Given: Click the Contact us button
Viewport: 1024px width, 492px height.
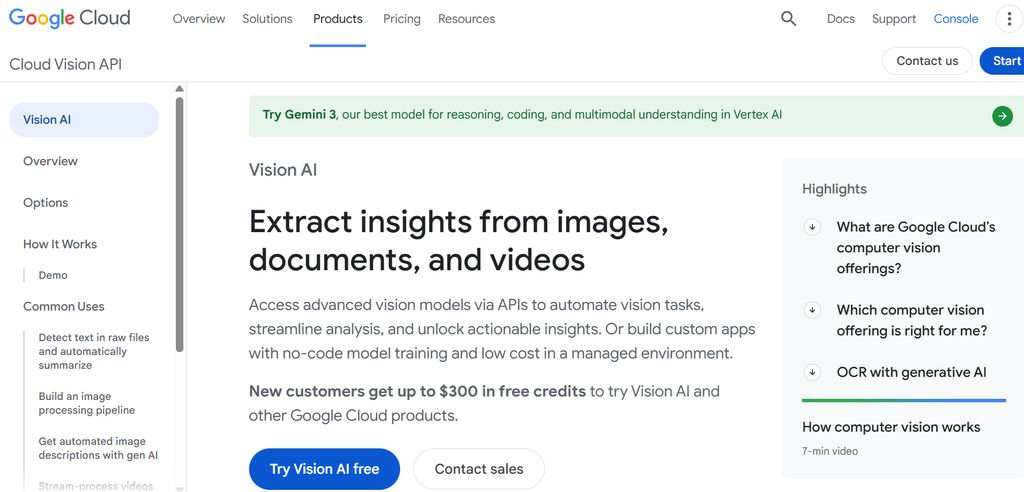Looking at the screenshot, I should [927, 61].
